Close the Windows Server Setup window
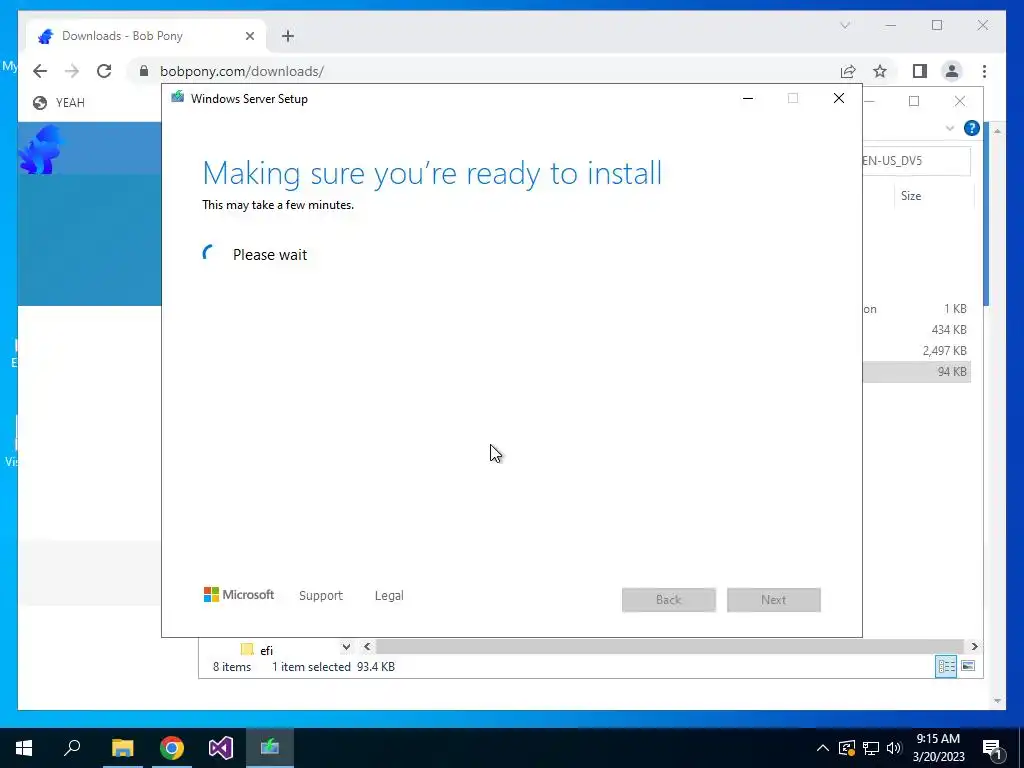The image size is (1024, 768). 839,99
